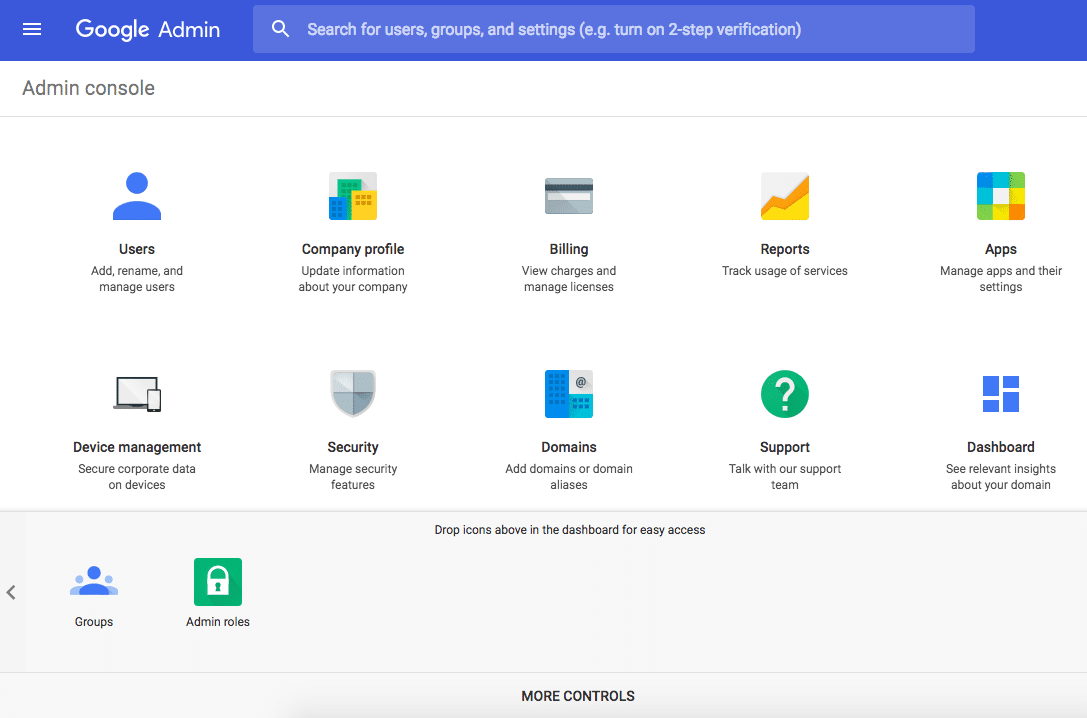Click 'Add, rename, and manage users' text
The height and width of the screenshot is (718, 1087).
(137, 278)
